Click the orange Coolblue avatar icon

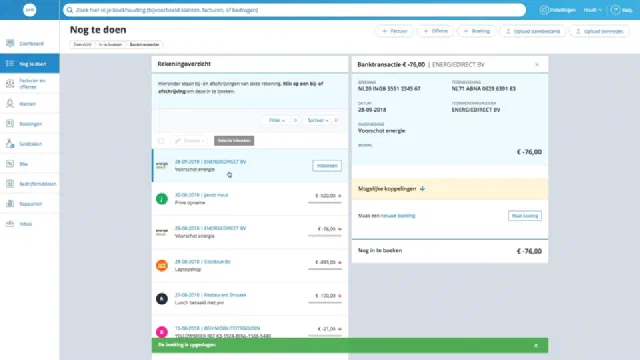click(162, 265)
